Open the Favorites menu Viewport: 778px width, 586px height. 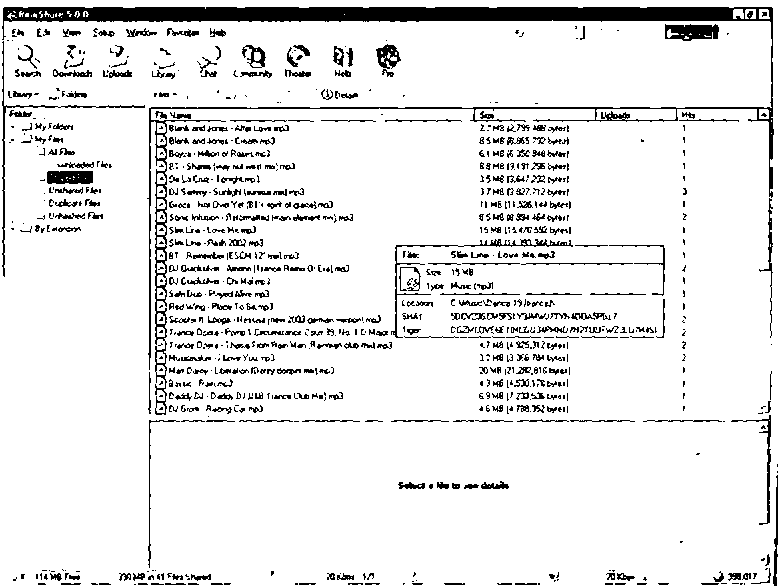pos(183,33)
